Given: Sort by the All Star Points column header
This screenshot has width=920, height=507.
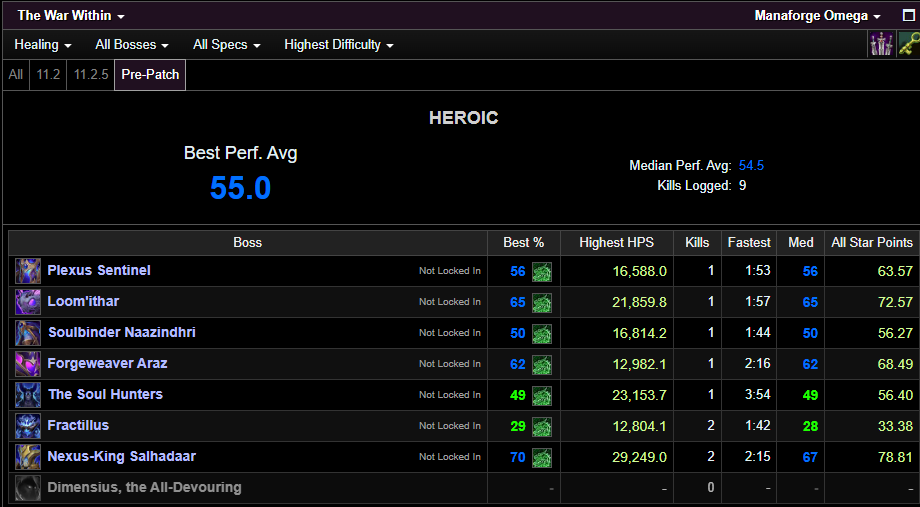Looking at the screenshot, I should click(871, 242).
